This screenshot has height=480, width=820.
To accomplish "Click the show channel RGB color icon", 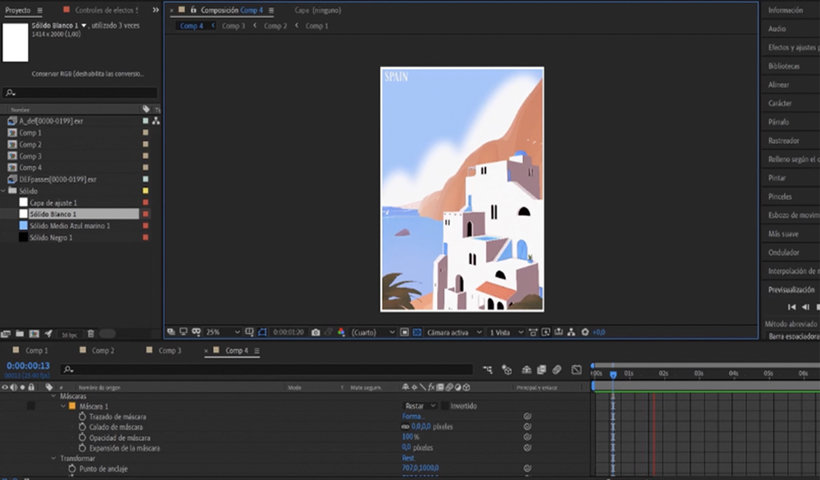I will point(341,332).
